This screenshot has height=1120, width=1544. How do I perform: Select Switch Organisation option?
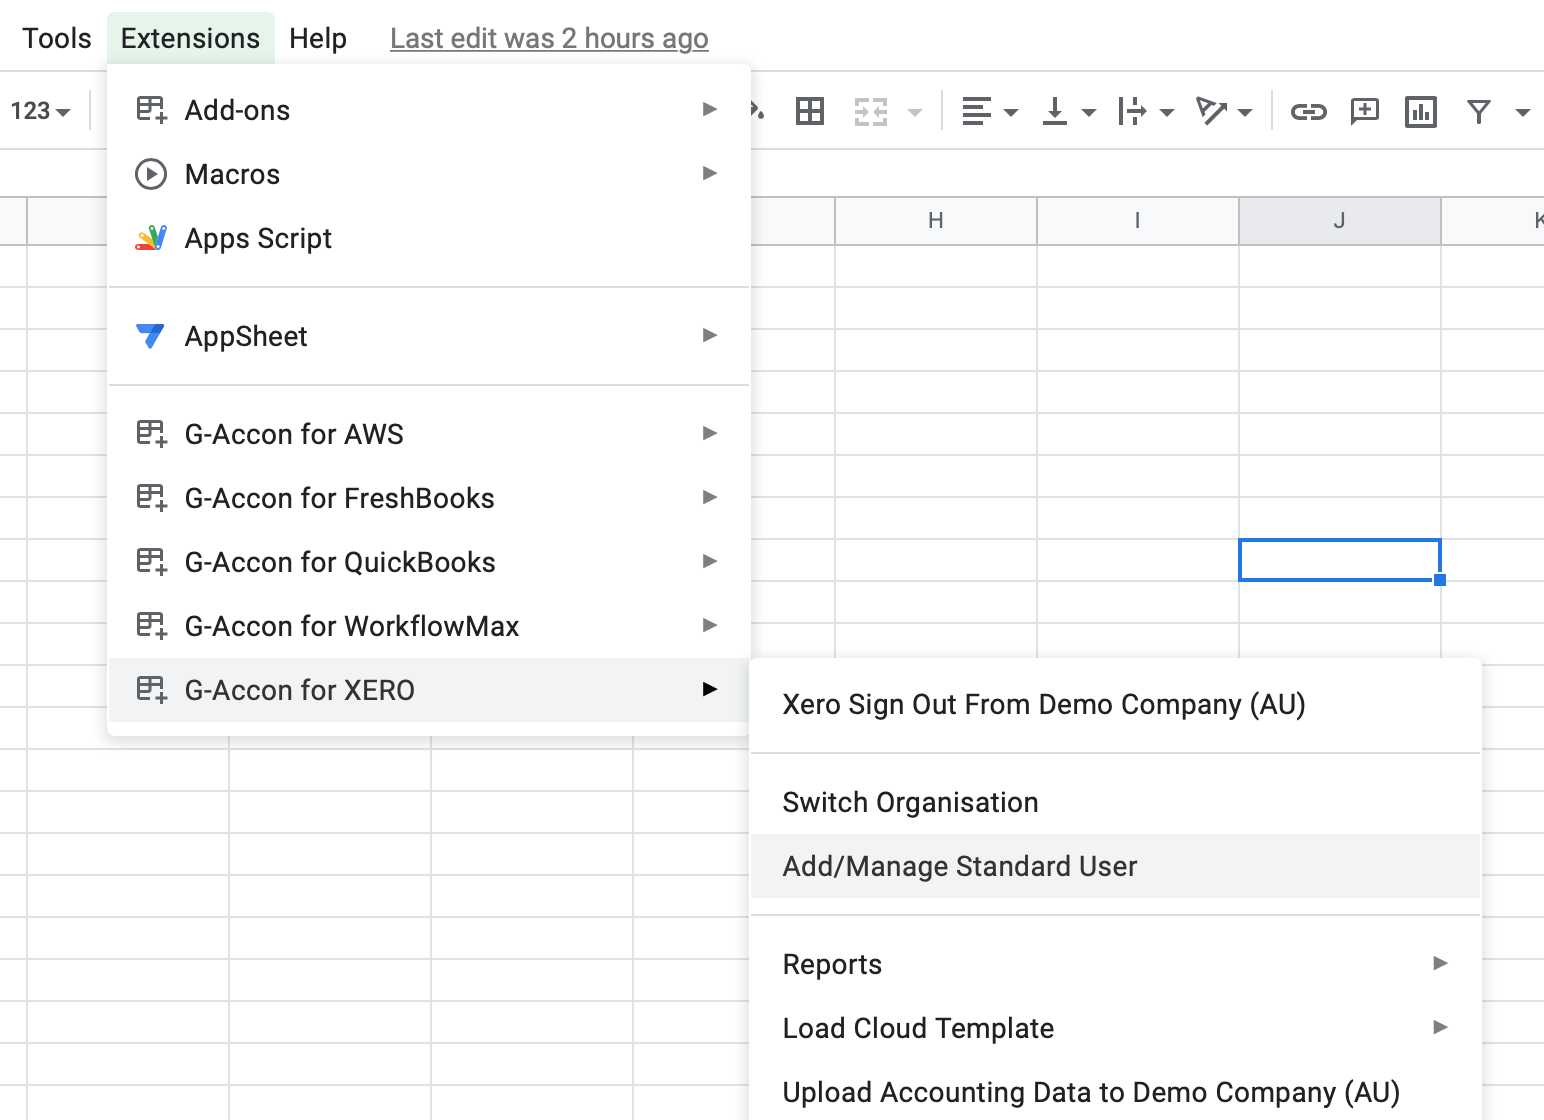(1115, 802)
